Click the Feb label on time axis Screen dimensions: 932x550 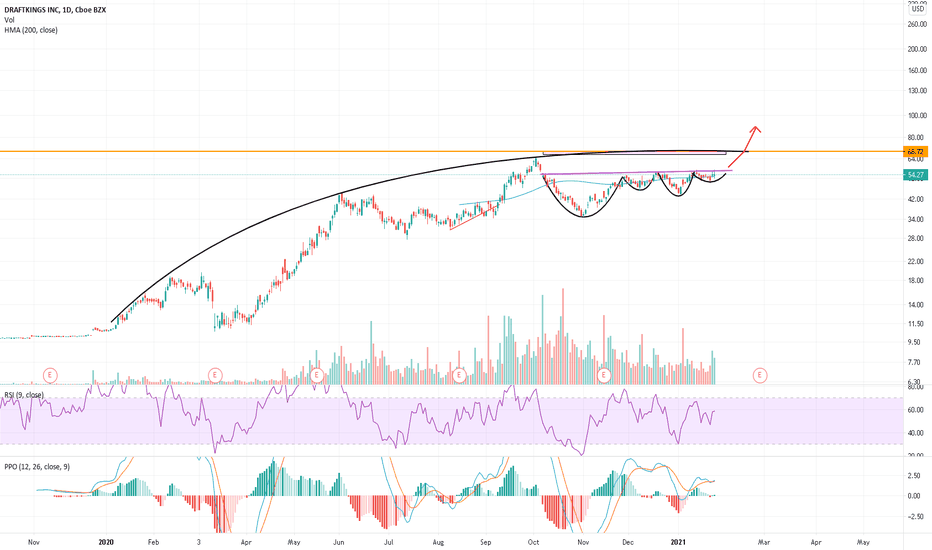[153, 542]
